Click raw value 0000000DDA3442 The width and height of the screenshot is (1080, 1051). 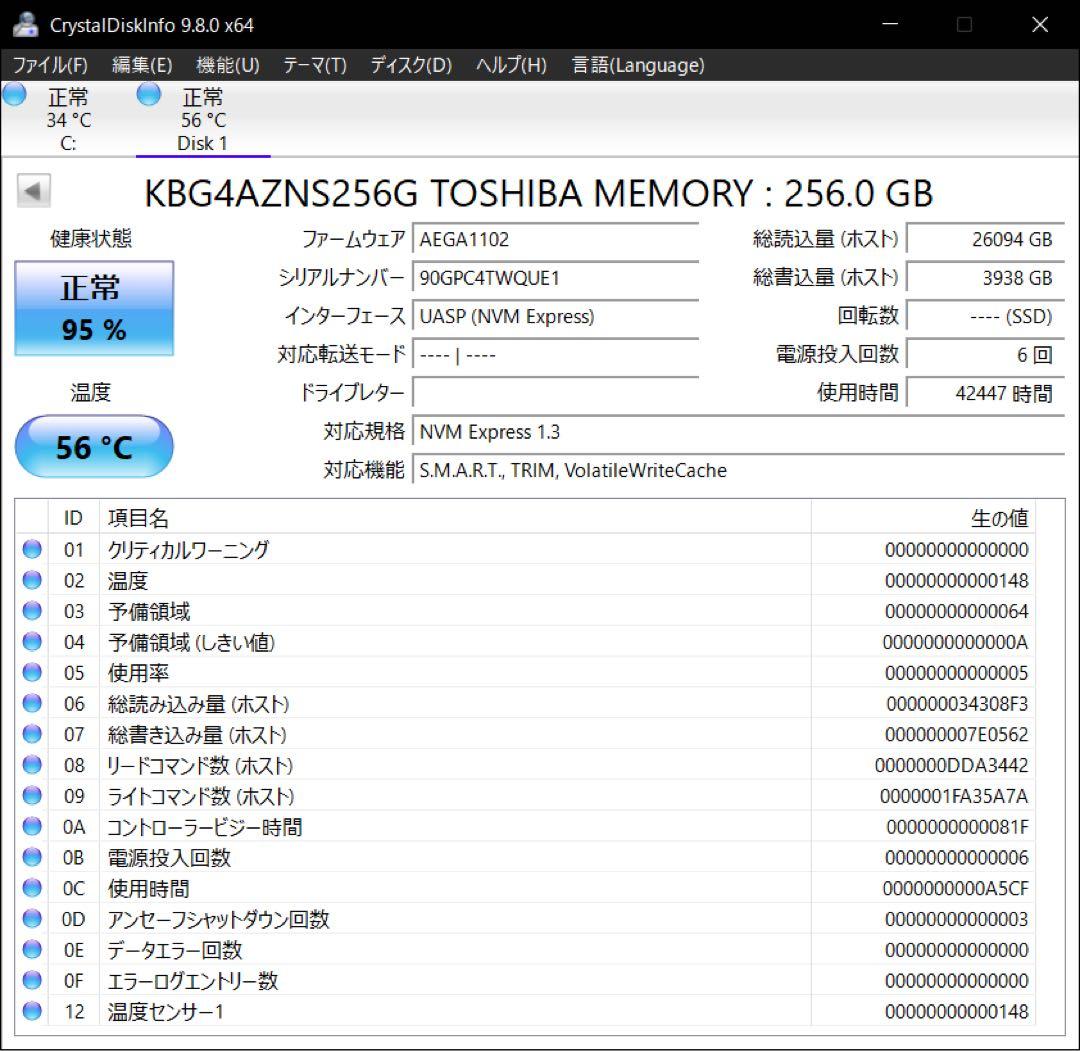coord(951,764)
